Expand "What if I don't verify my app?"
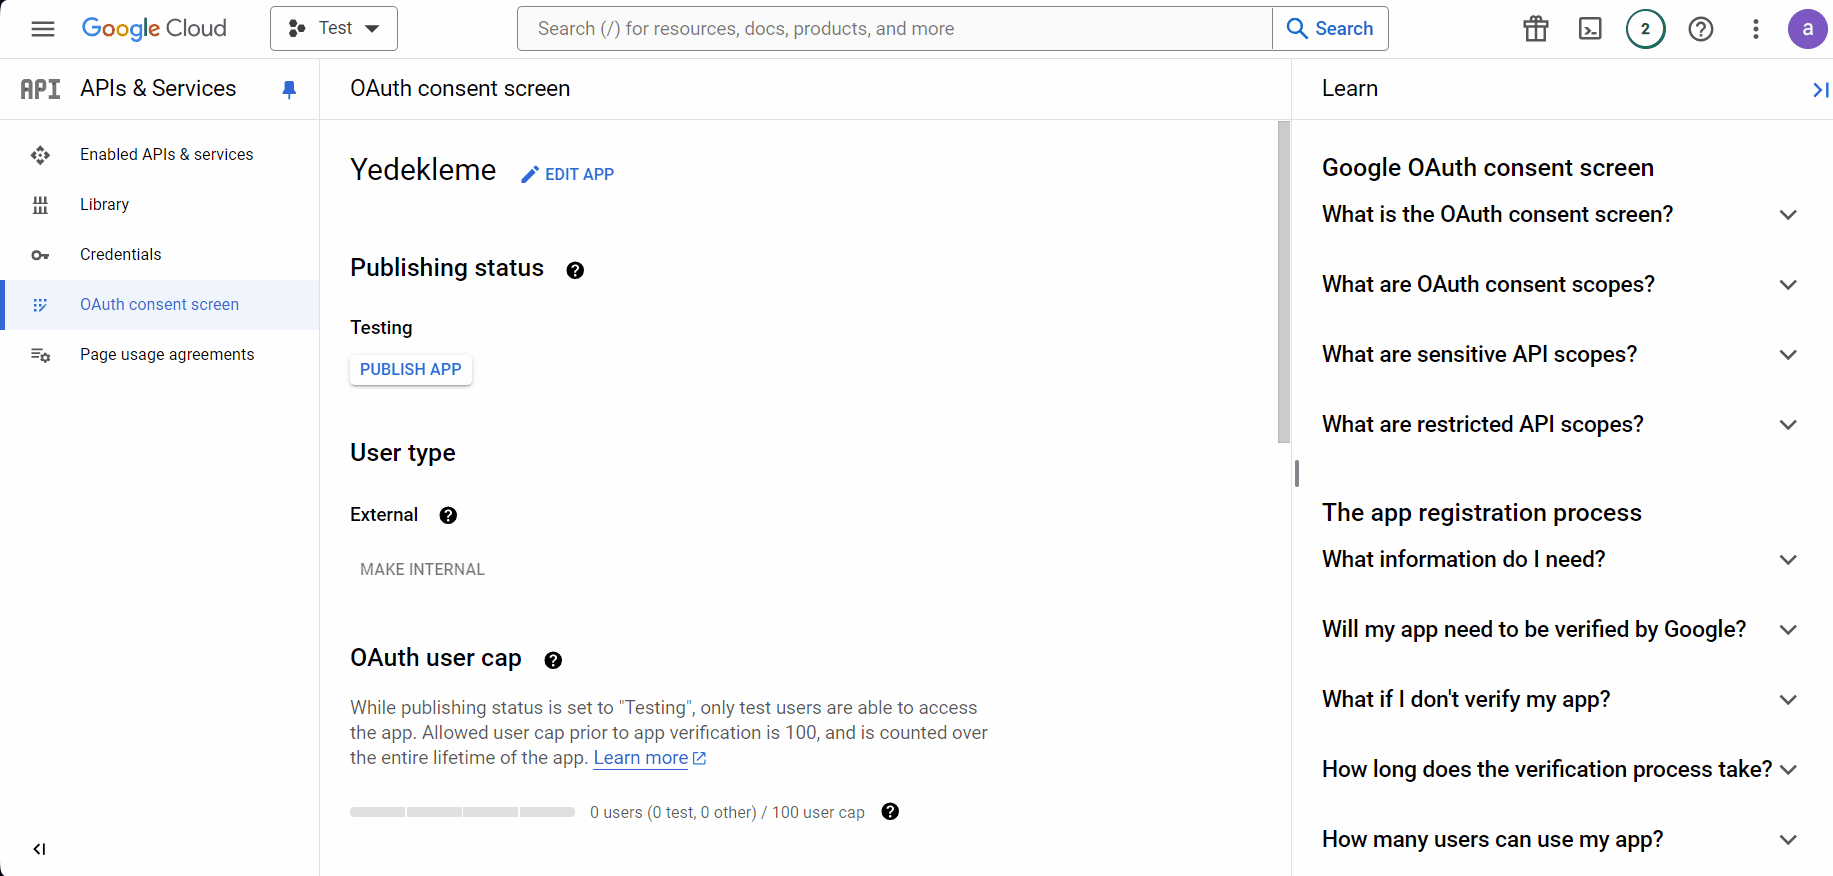 click(x=1560, y=700)
